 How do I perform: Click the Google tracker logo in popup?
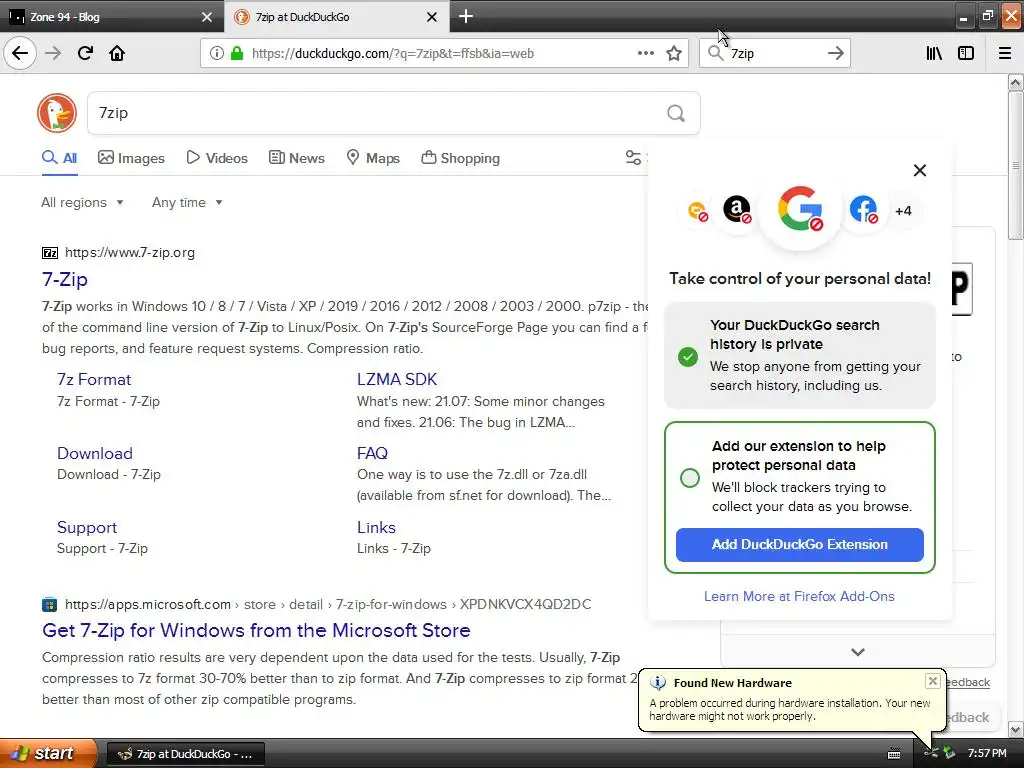(800, 209)
